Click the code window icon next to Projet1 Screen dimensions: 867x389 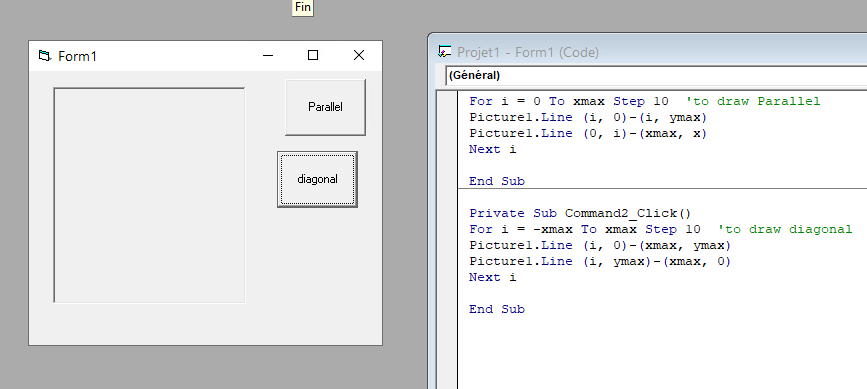tap(444, 52)
